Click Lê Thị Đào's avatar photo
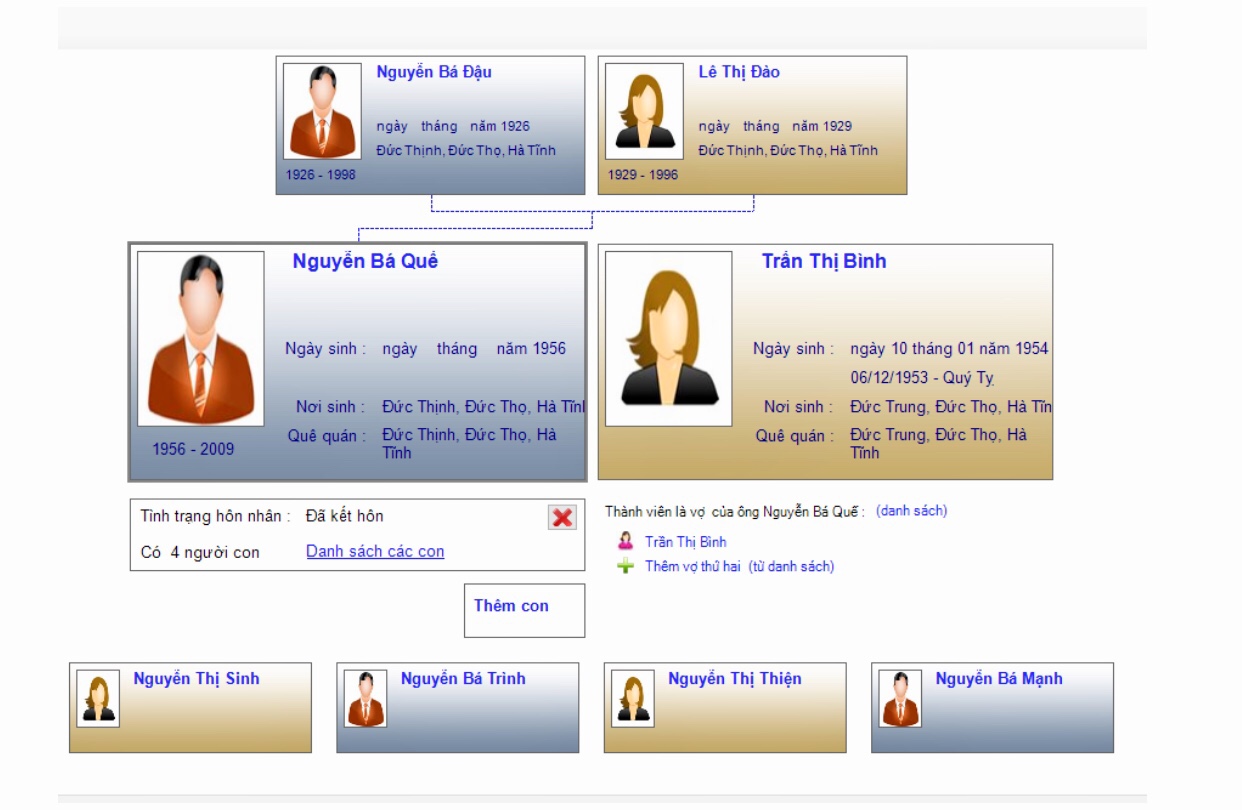The height and width of the screenshot is (810, 1242). coord(644,111)
